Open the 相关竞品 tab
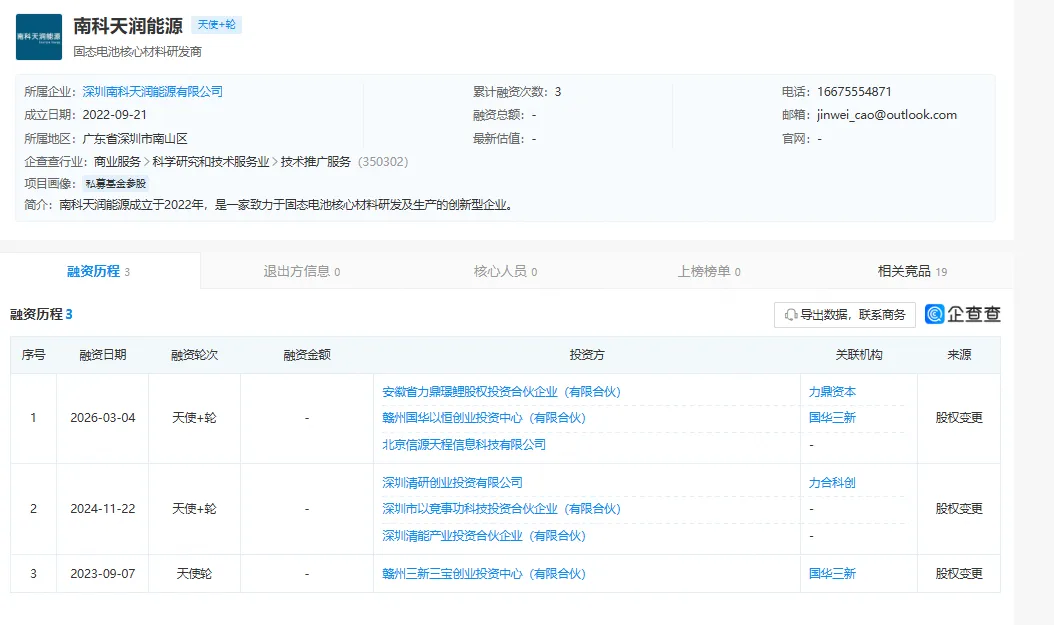Viewport: 1054px width, 625px height. coord(912,272)
